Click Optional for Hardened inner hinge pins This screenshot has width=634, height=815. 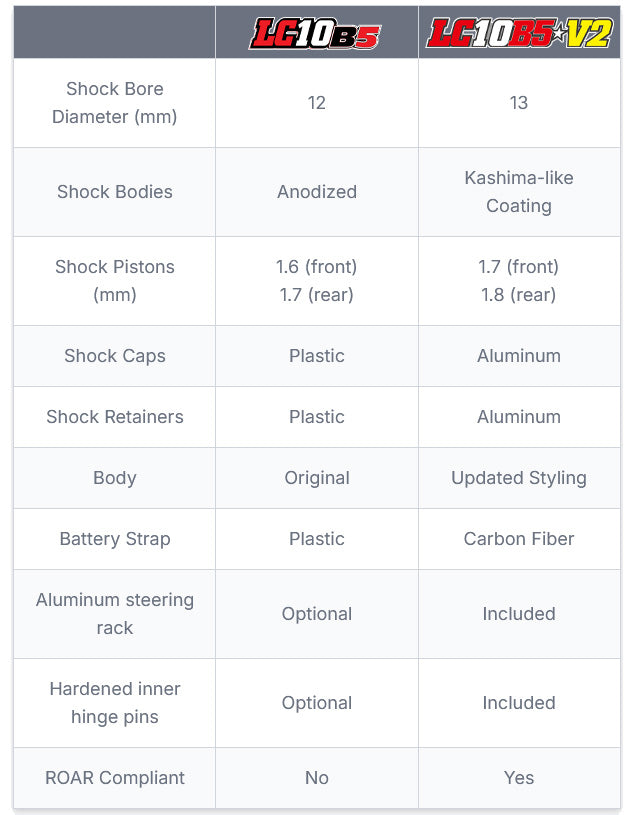point(317,703)
